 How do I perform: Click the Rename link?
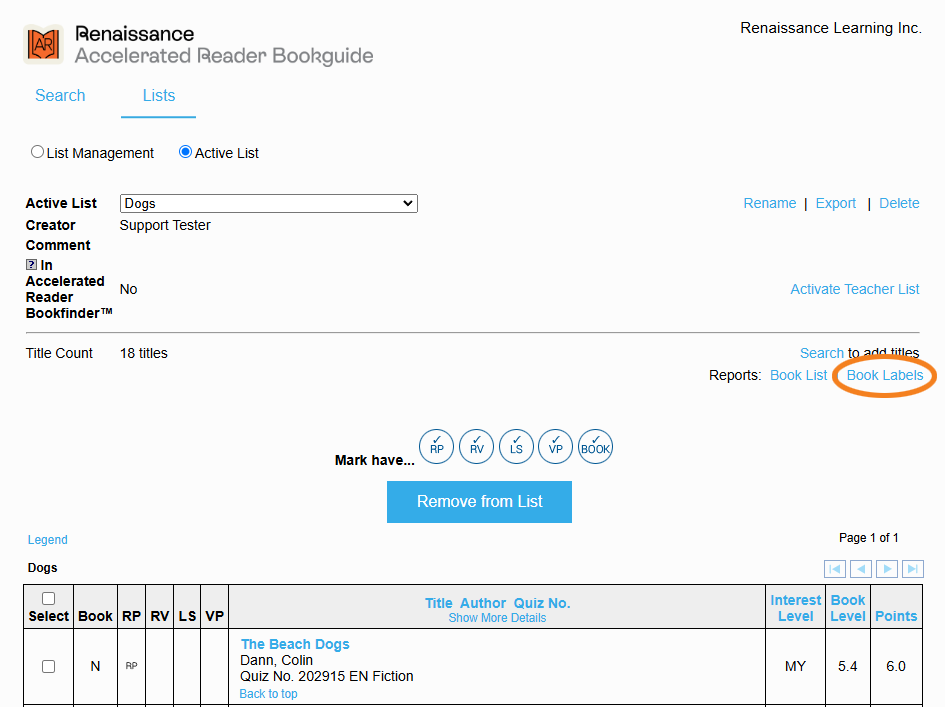click(770, 203)
